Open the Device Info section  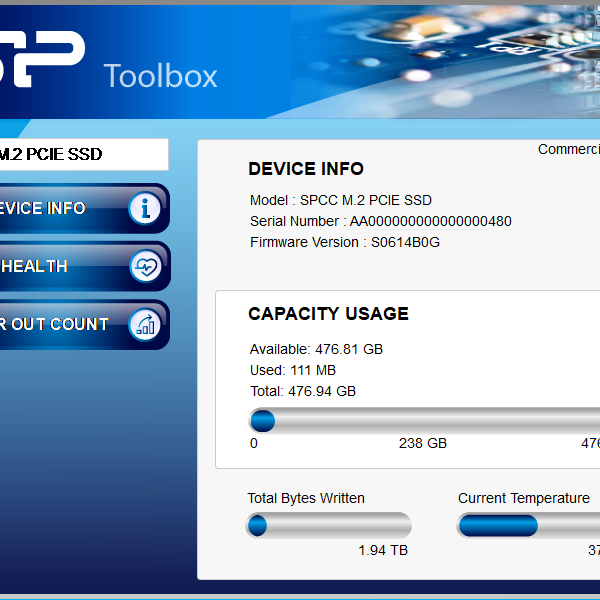tap(84, 209)
